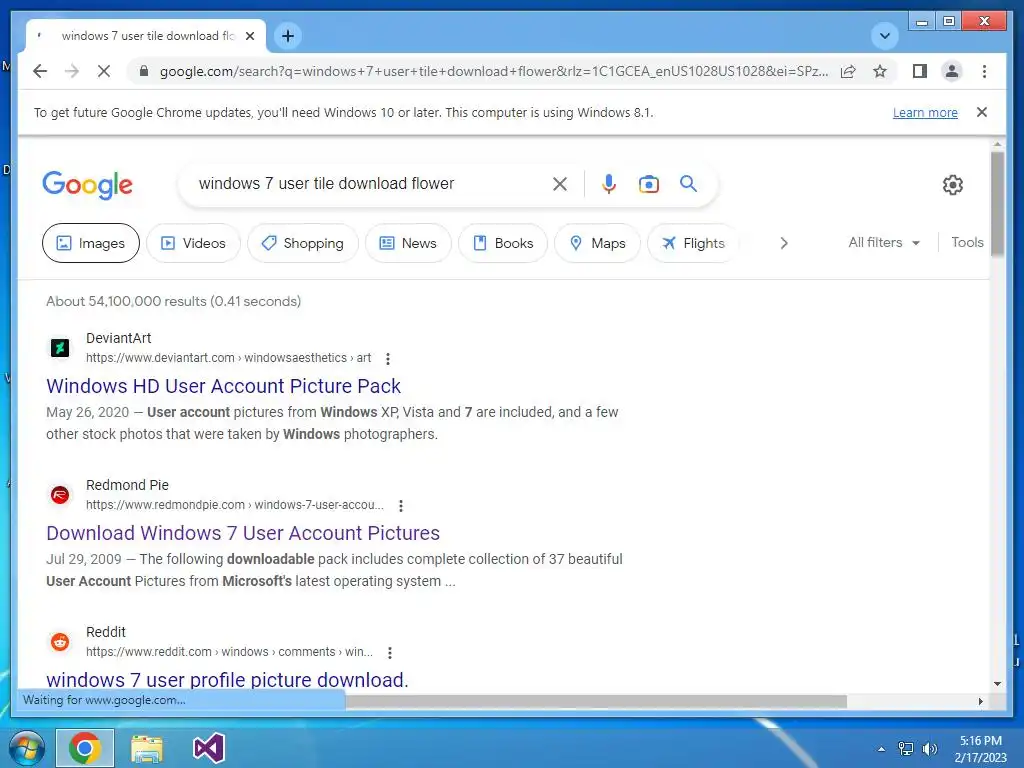Open File Explorer from the taskbar
Image resolution: width=1024 pixels, height=768 pixels.
147,748
